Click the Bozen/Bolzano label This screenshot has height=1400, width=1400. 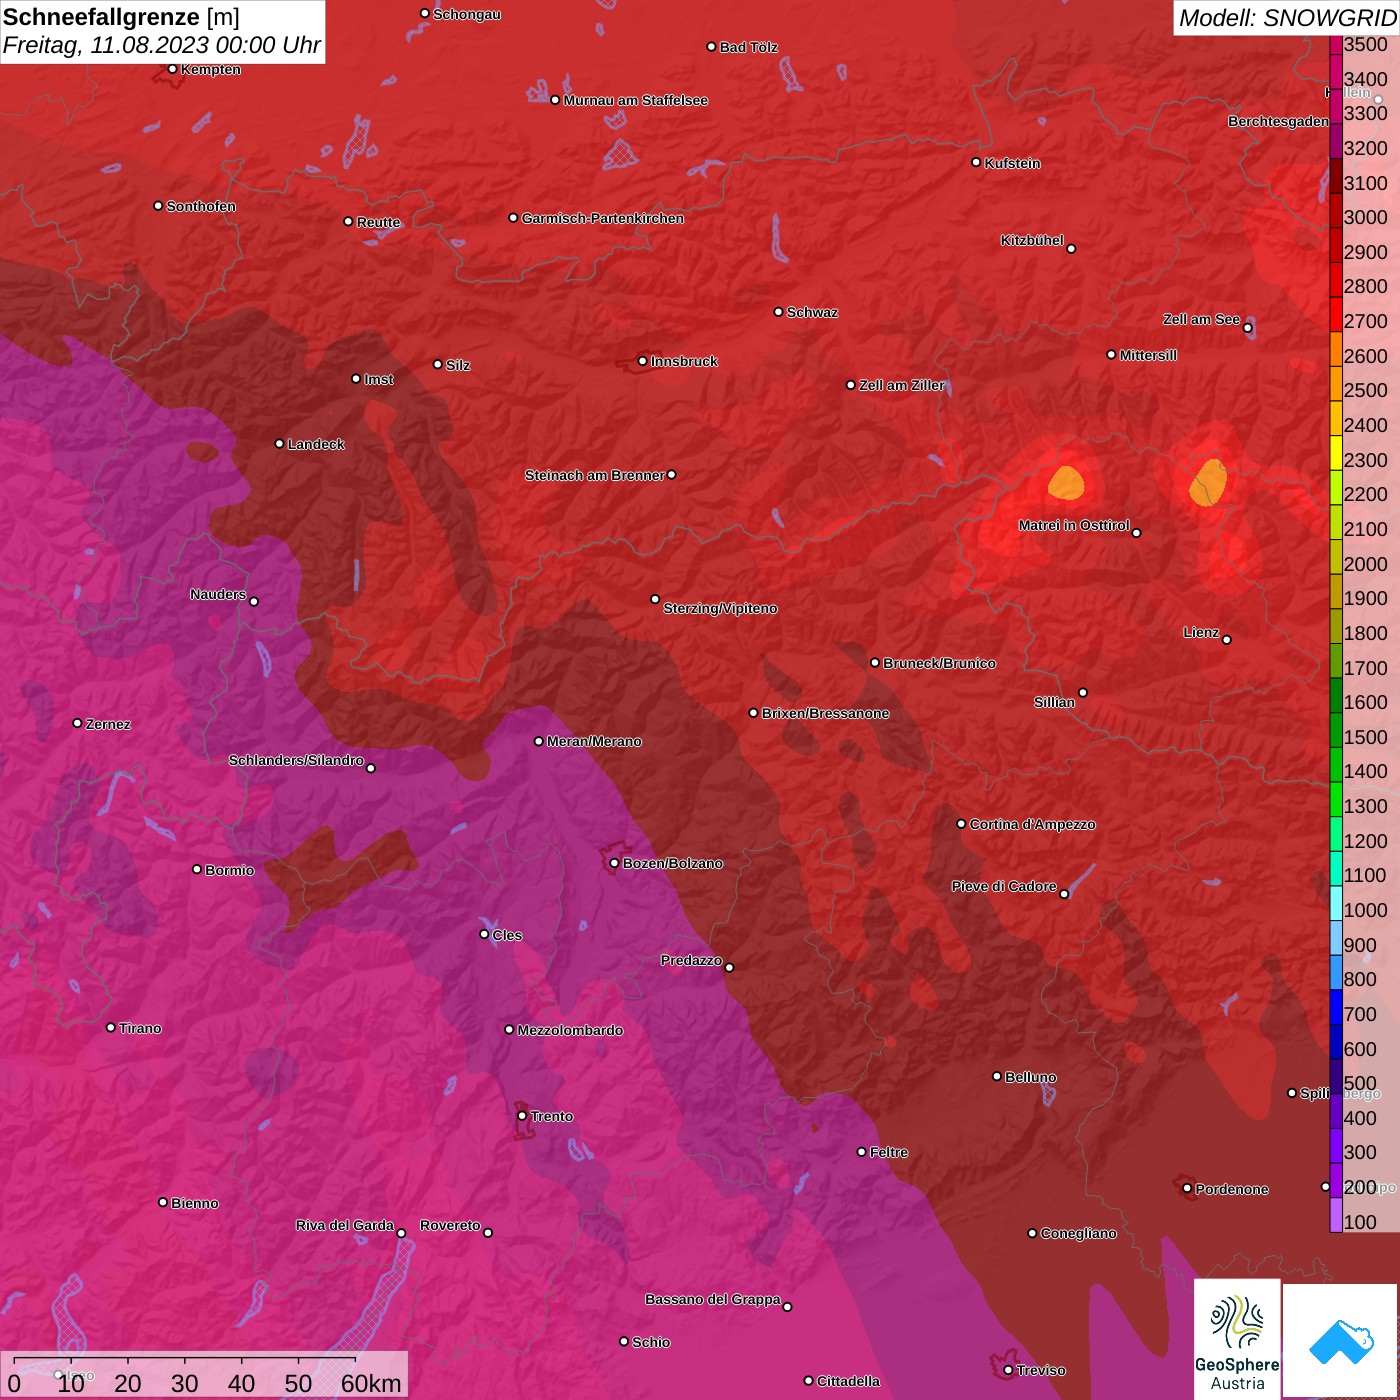[672, 863]
